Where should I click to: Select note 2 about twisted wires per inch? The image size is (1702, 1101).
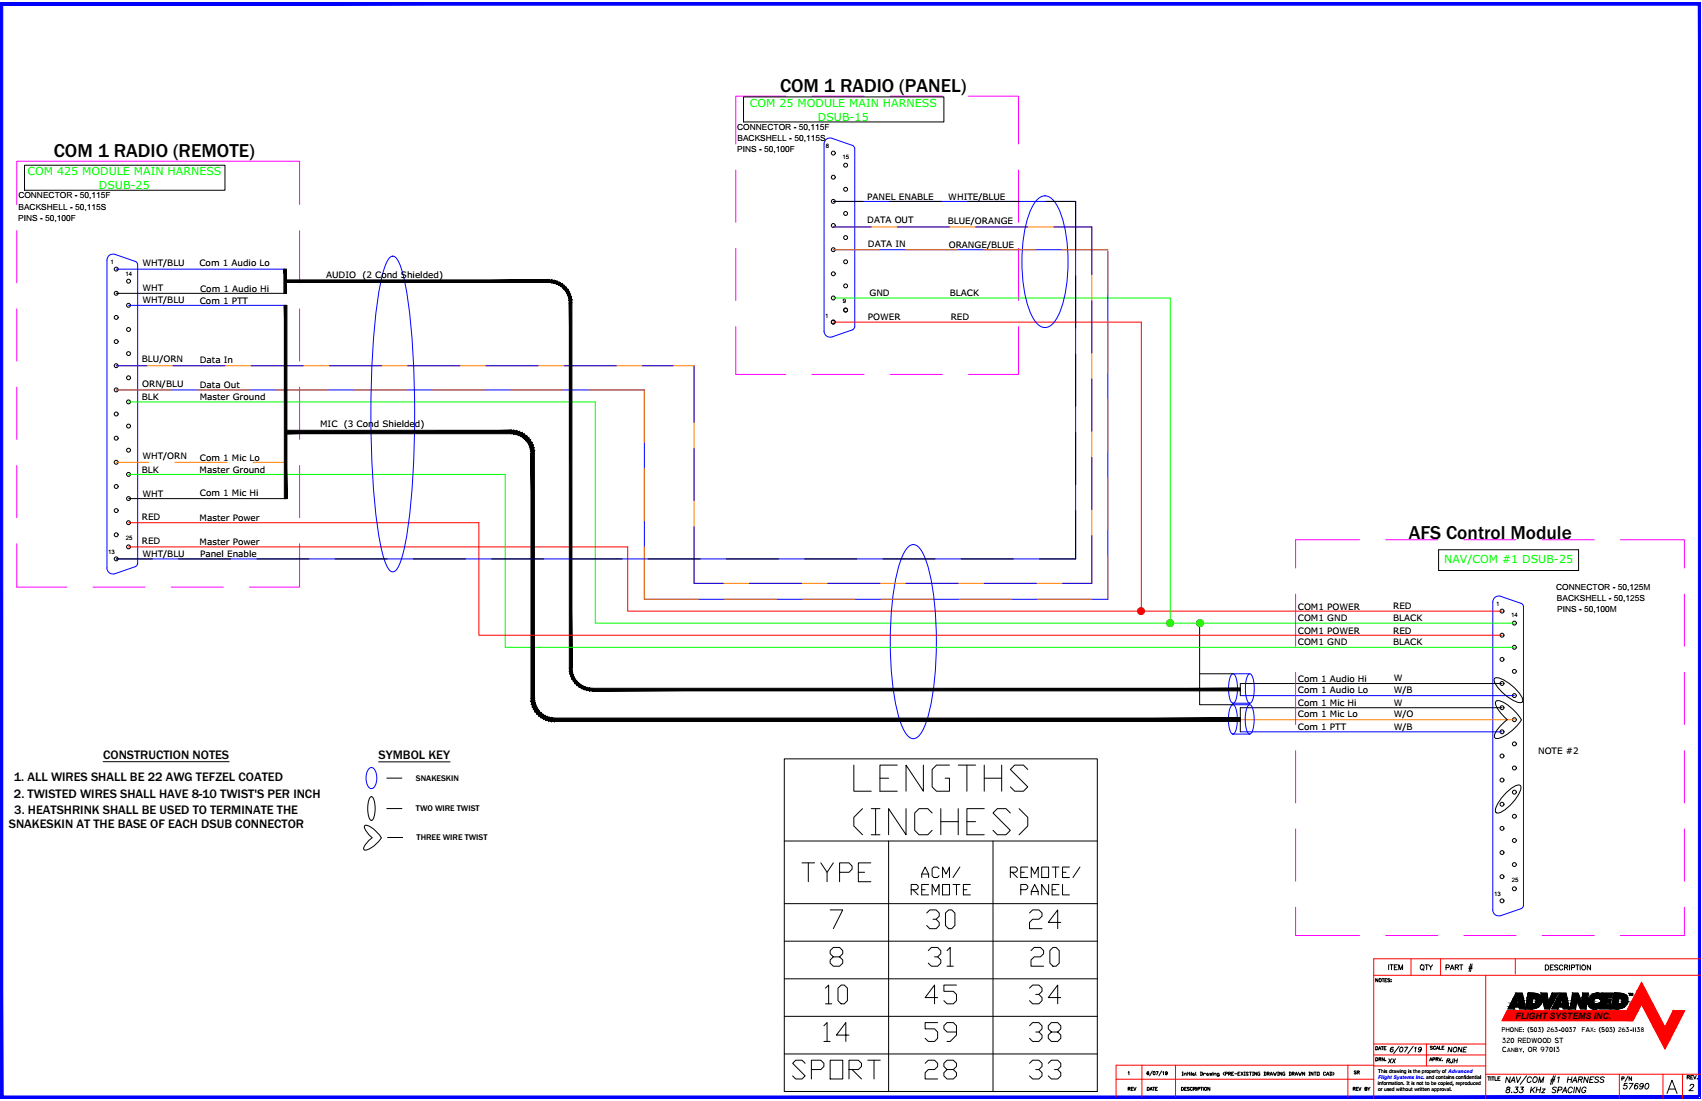(x=167, y=794)
